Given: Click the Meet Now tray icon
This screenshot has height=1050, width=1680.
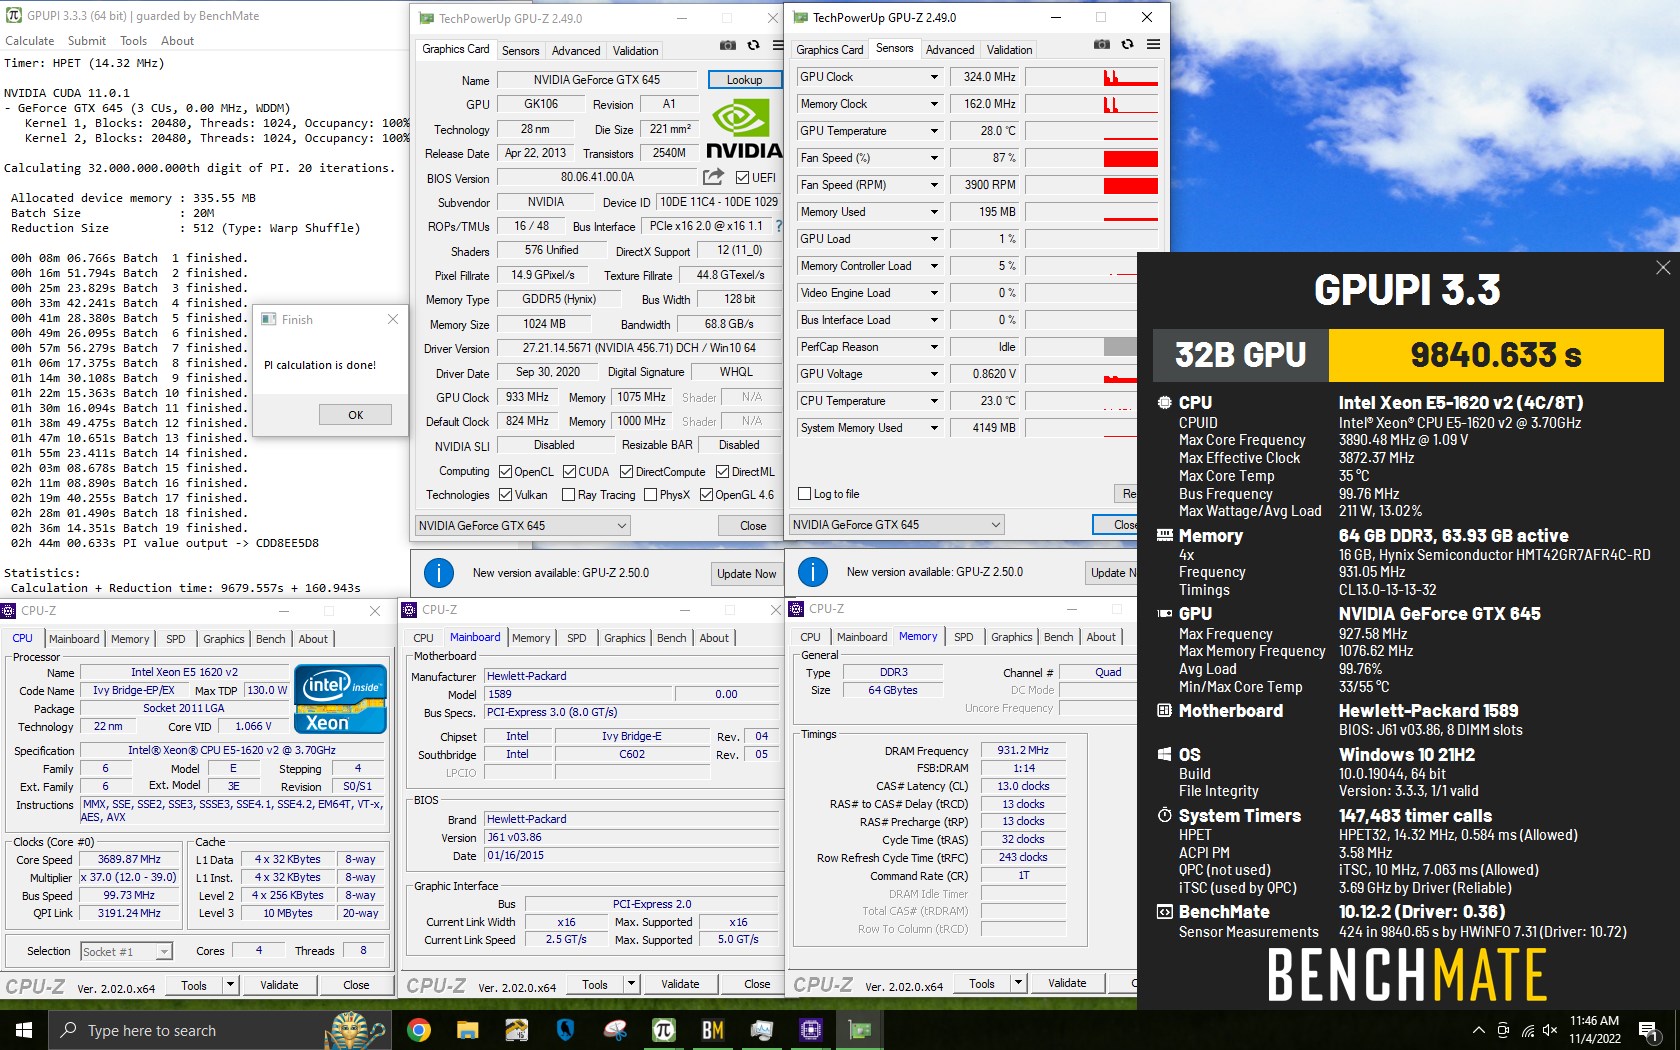Looking at the screenshot, I should (1503, 1030).
